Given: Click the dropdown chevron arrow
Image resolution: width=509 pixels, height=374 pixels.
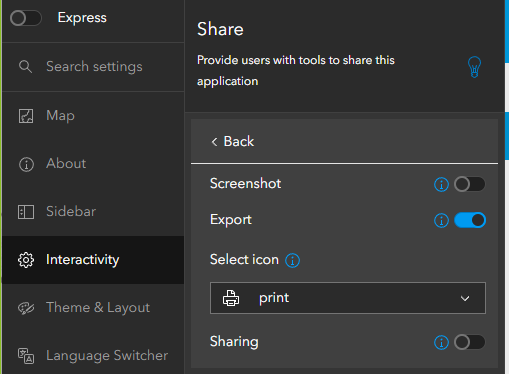Looking at the screenshot, I should pos(465,298).
